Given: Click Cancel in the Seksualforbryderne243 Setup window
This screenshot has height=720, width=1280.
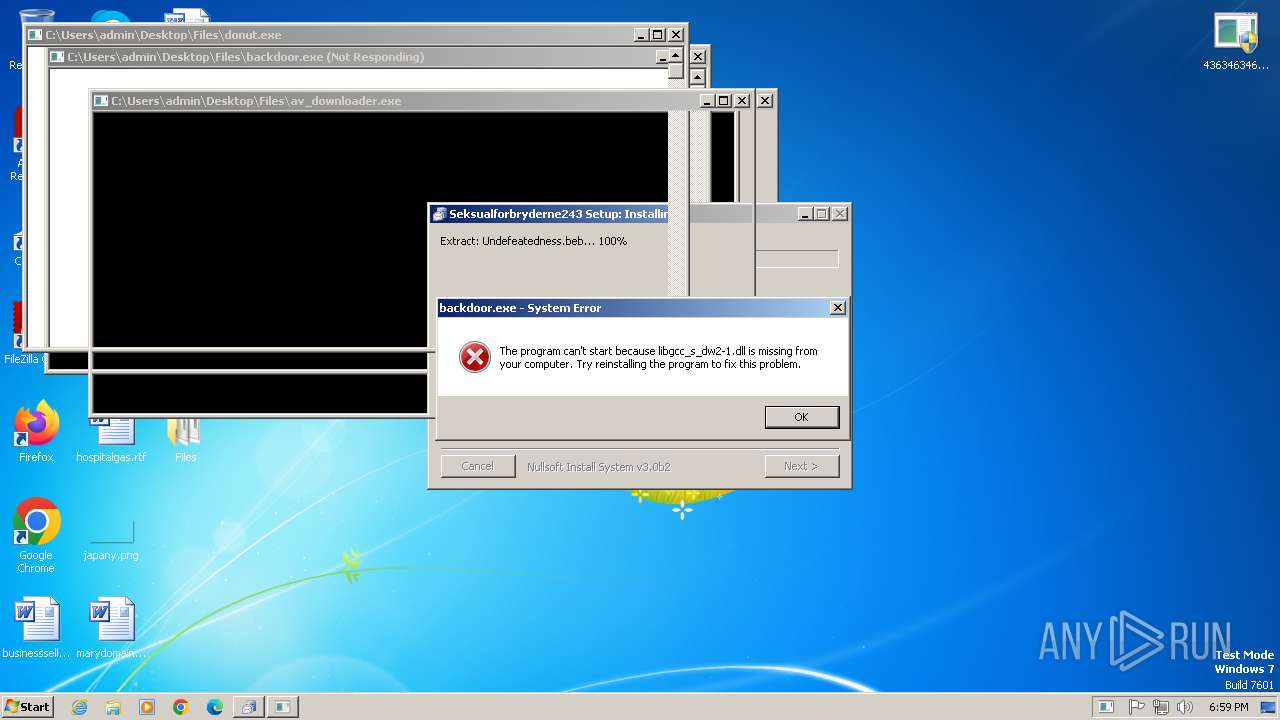Looking at the screenshot, I should click(477, 466).
